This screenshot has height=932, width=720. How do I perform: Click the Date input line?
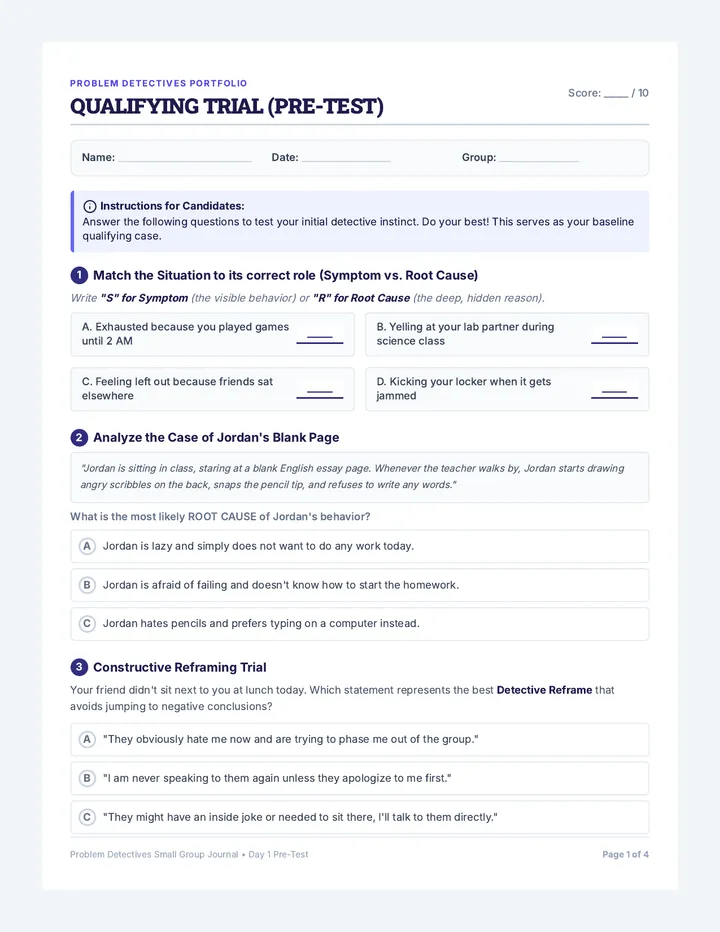(346, 158)
